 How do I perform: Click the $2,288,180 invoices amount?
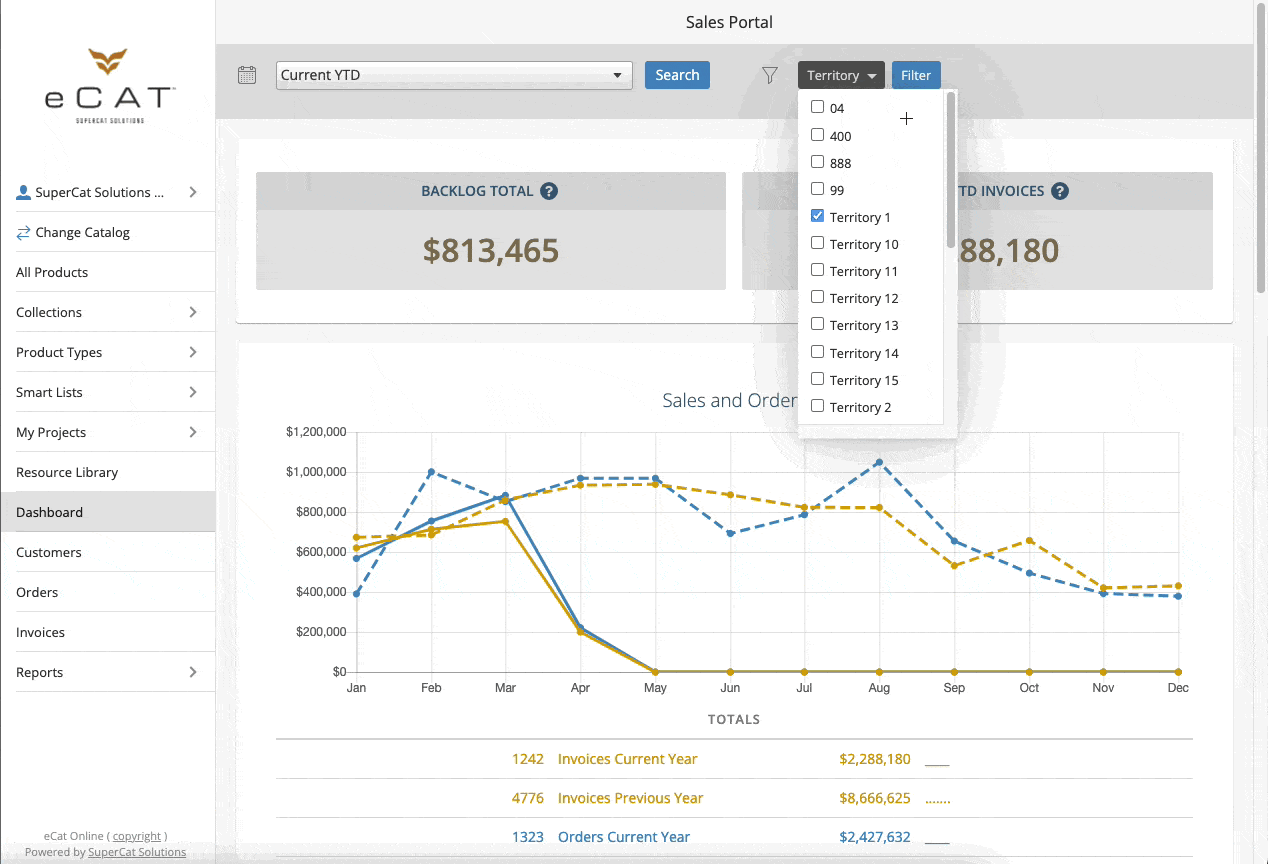875,759
